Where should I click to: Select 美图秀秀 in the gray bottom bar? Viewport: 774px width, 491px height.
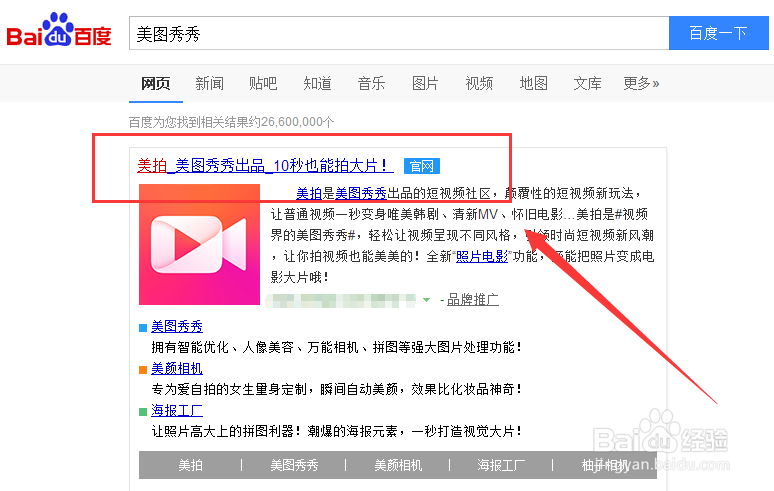click(x=294, y=465)
